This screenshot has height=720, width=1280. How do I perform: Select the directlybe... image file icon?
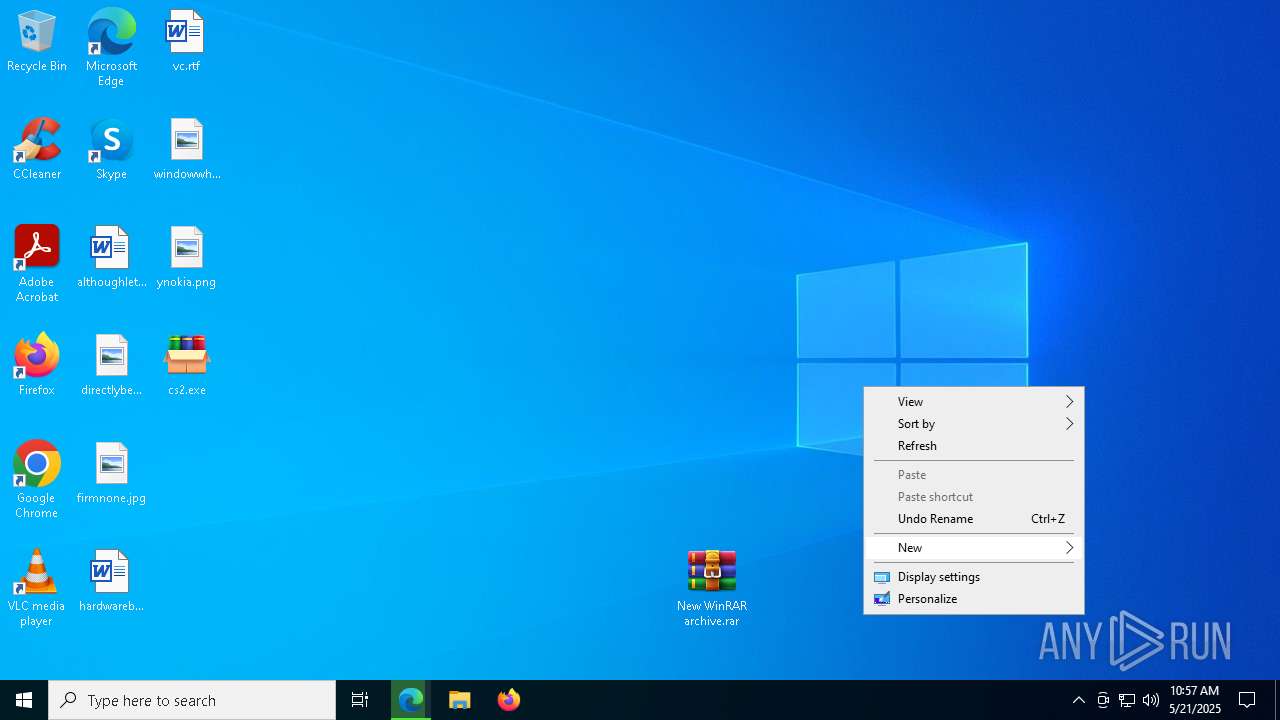[x=111, y=365]
